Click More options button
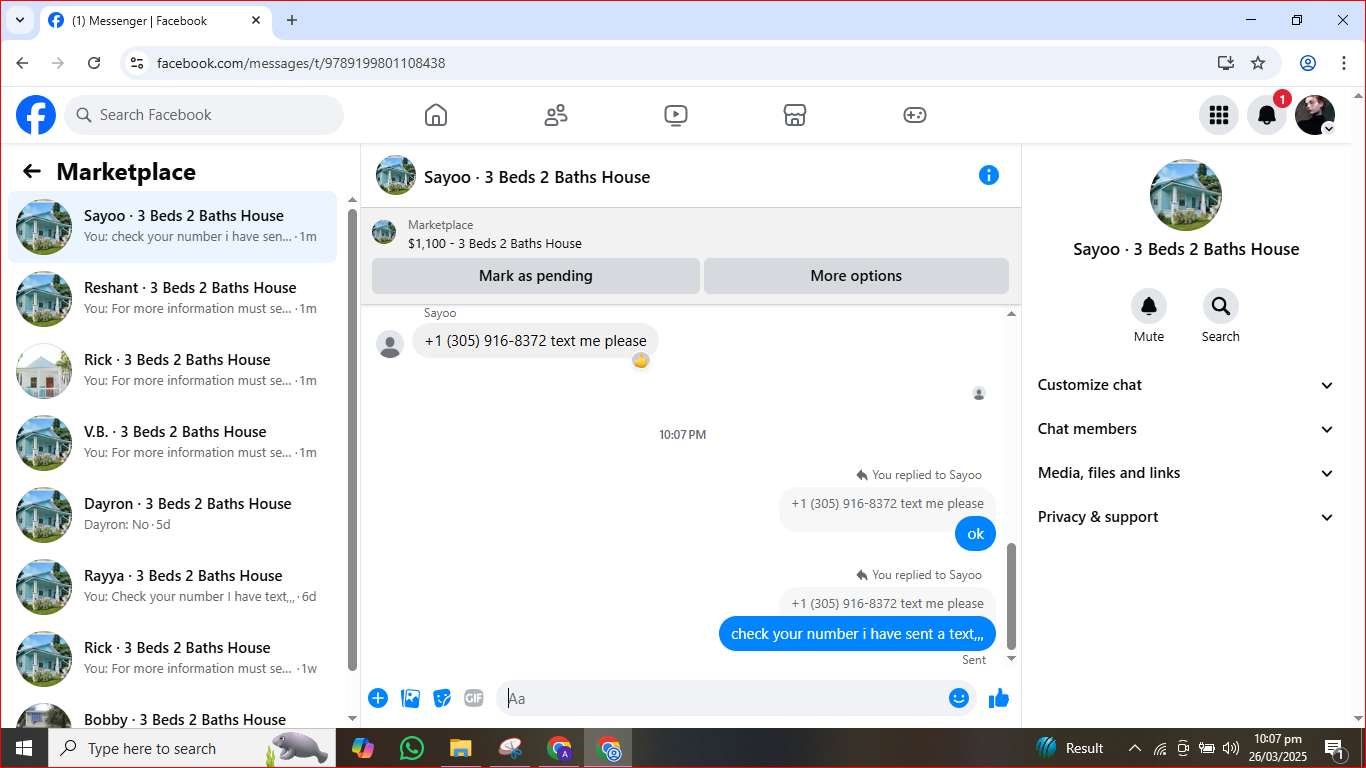 856,276
